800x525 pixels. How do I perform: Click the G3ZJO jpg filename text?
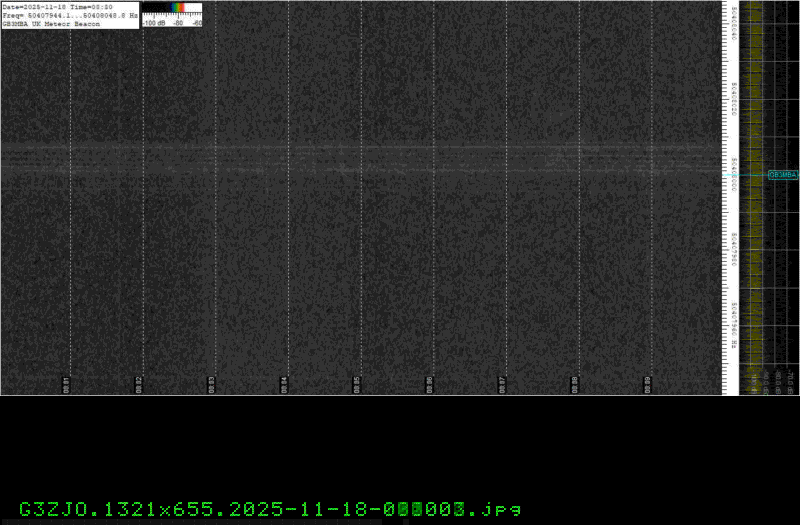pyautogui.click(x=270, y=509)
